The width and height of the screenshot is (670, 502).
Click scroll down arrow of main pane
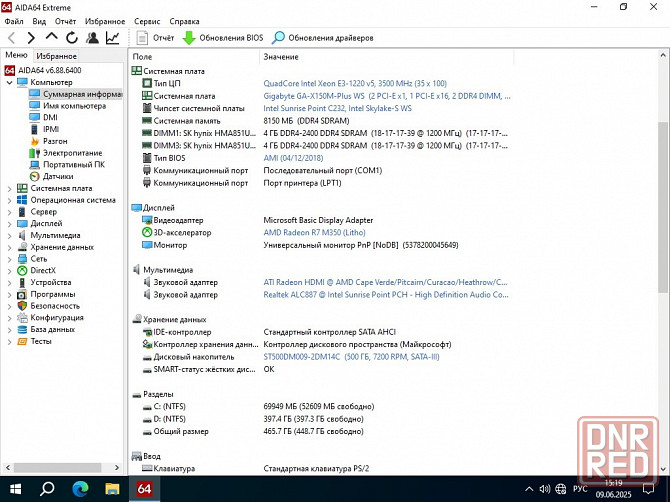(x=662, y=469)
